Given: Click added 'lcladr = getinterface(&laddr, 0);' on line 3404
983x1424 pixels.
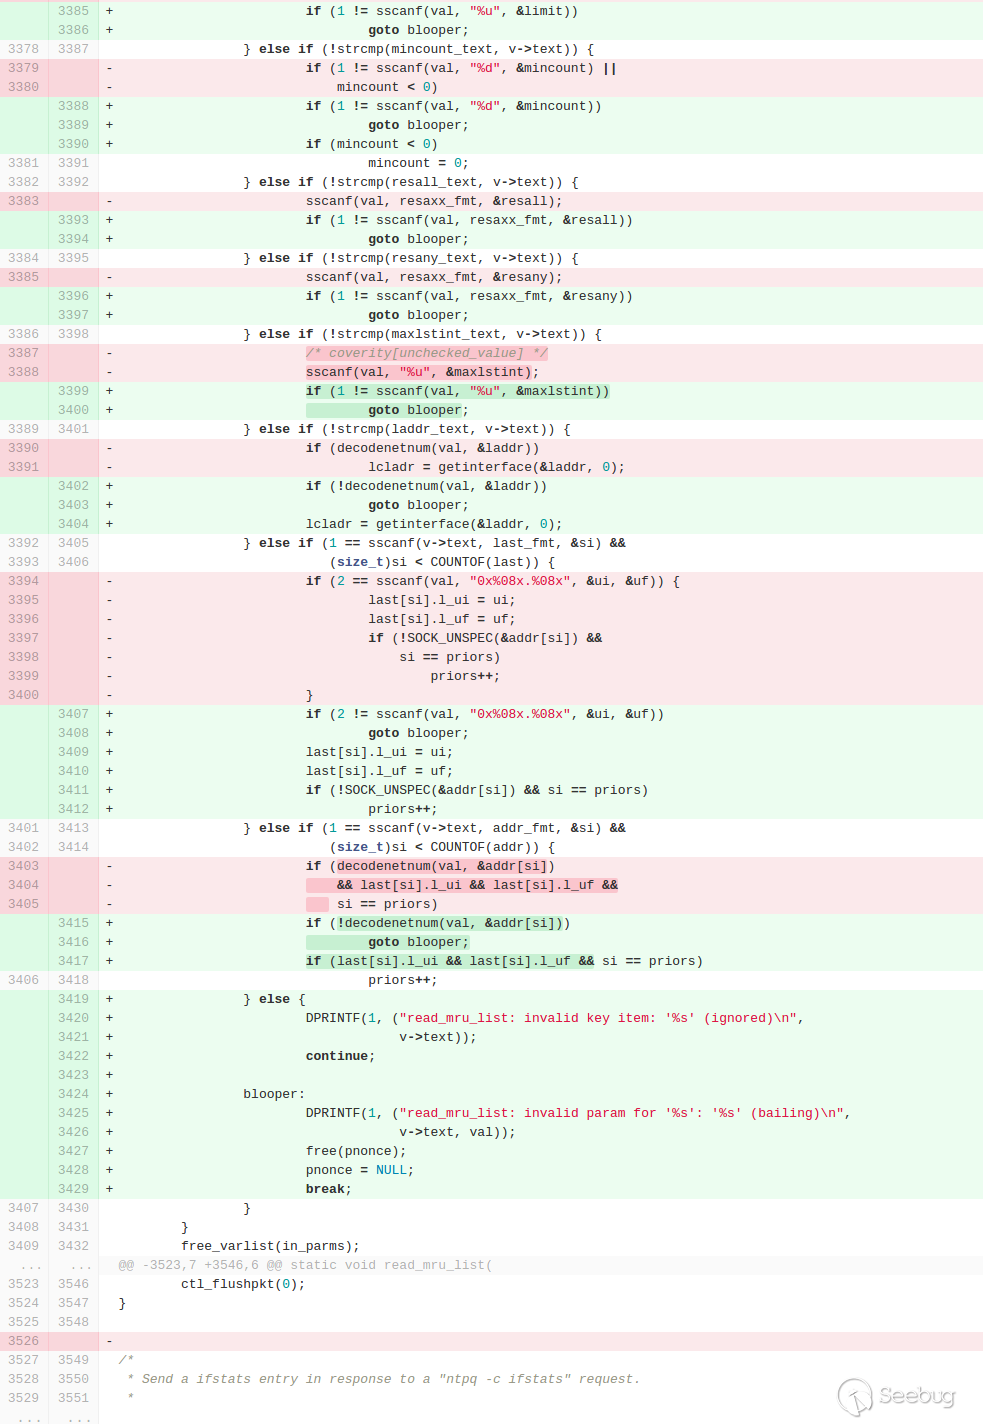Looking at the screenshot, I should pos(434,524).
